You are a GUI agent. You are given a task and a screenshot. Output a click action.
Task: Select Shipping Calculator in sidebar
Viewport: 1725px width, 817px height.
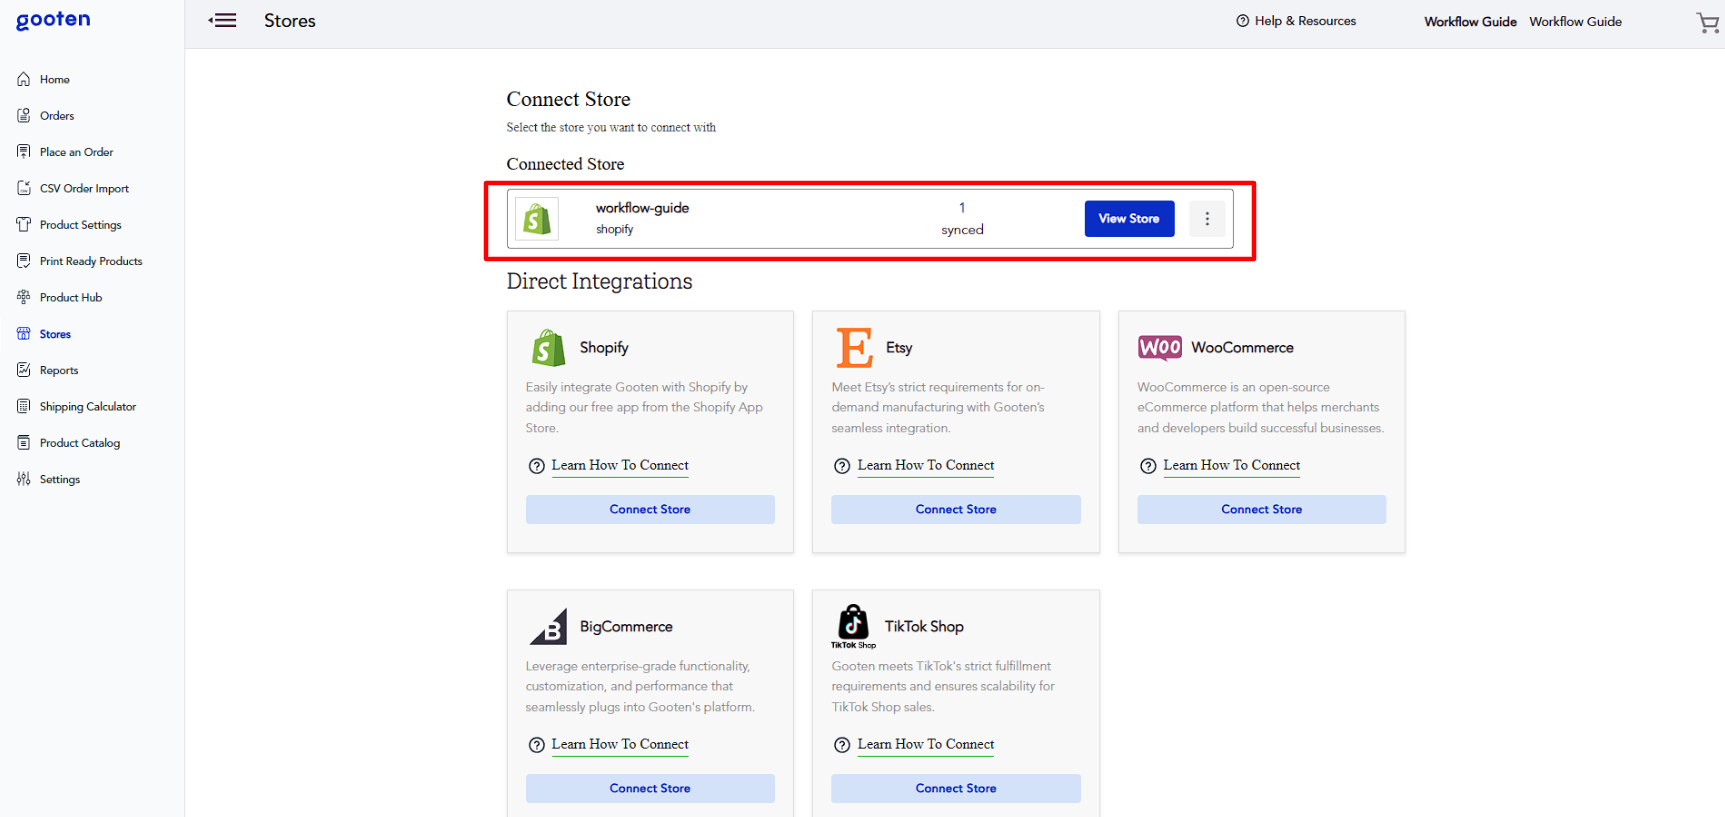[x=87, y=407]
